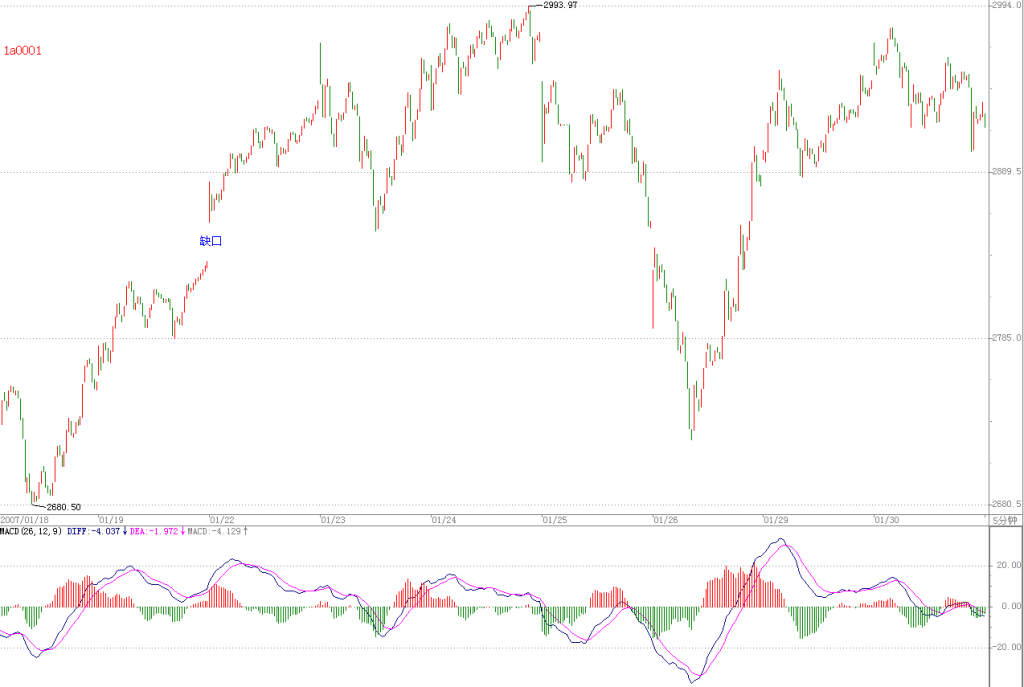Viewport: 1024px width, 687px height.
Task: Jump to the 01/23 date marker
Action: click(x=333, y=520)
